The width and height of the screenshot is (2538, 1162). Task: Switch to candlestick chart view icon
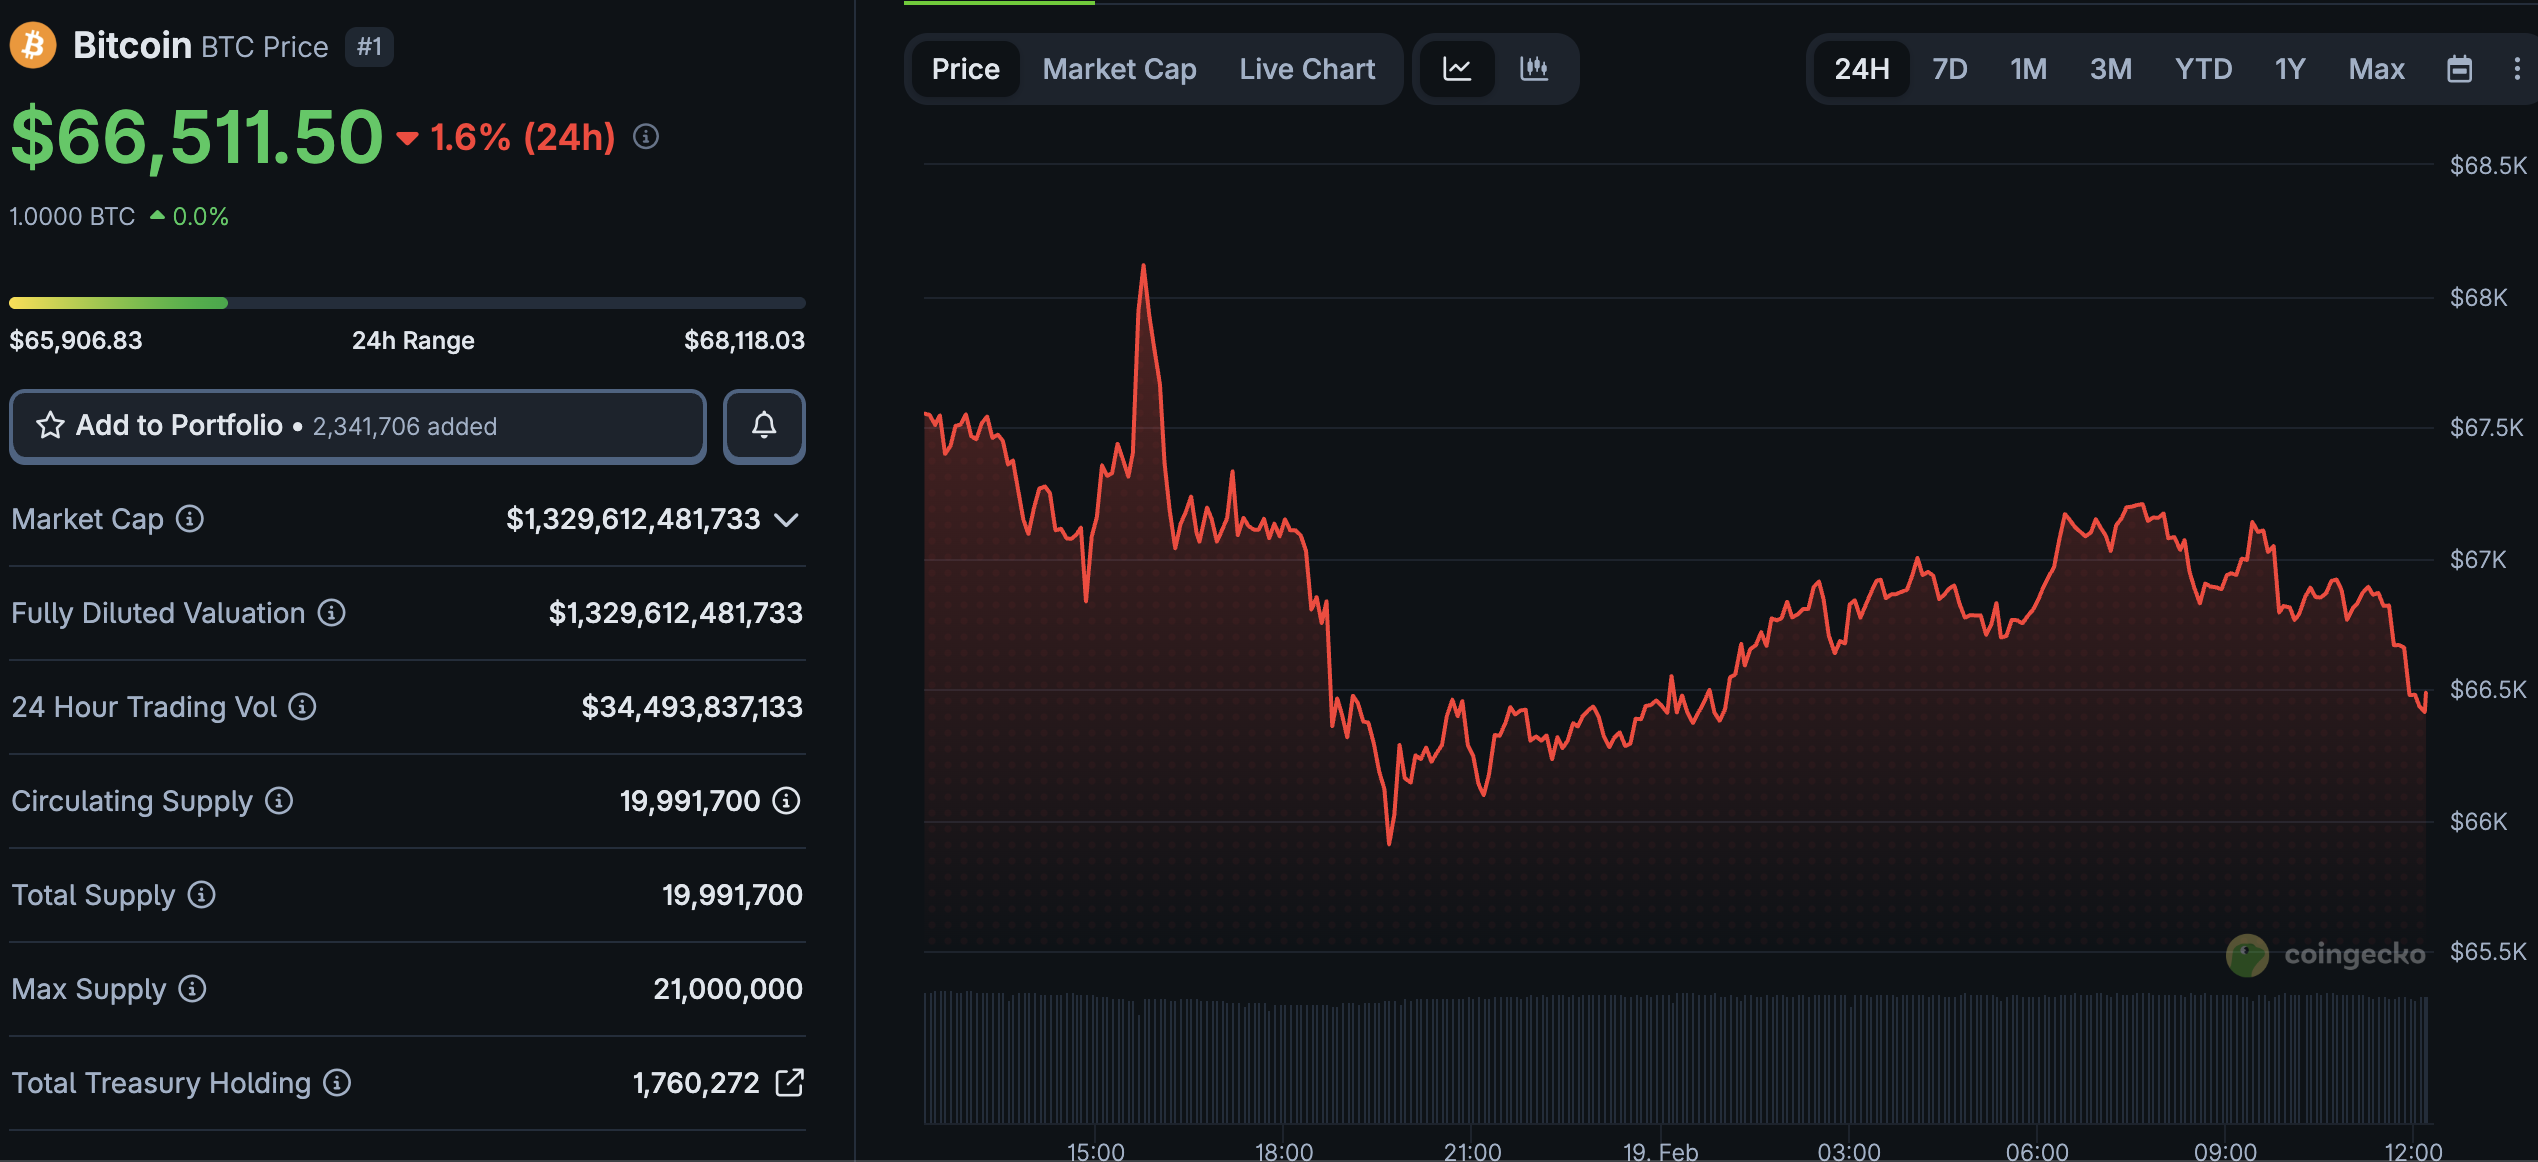pyautogui.click(x=1534, y=69)
